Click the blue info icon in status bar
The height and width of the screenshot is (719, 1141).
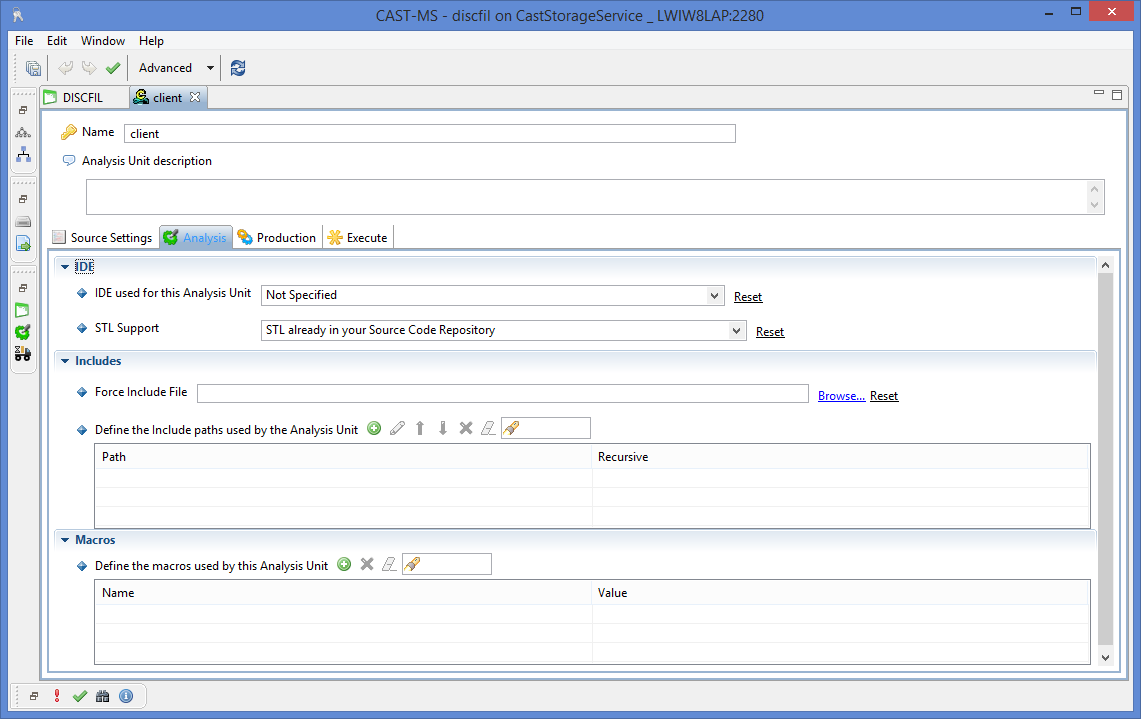pyautogui.click(x=126, y=696)
